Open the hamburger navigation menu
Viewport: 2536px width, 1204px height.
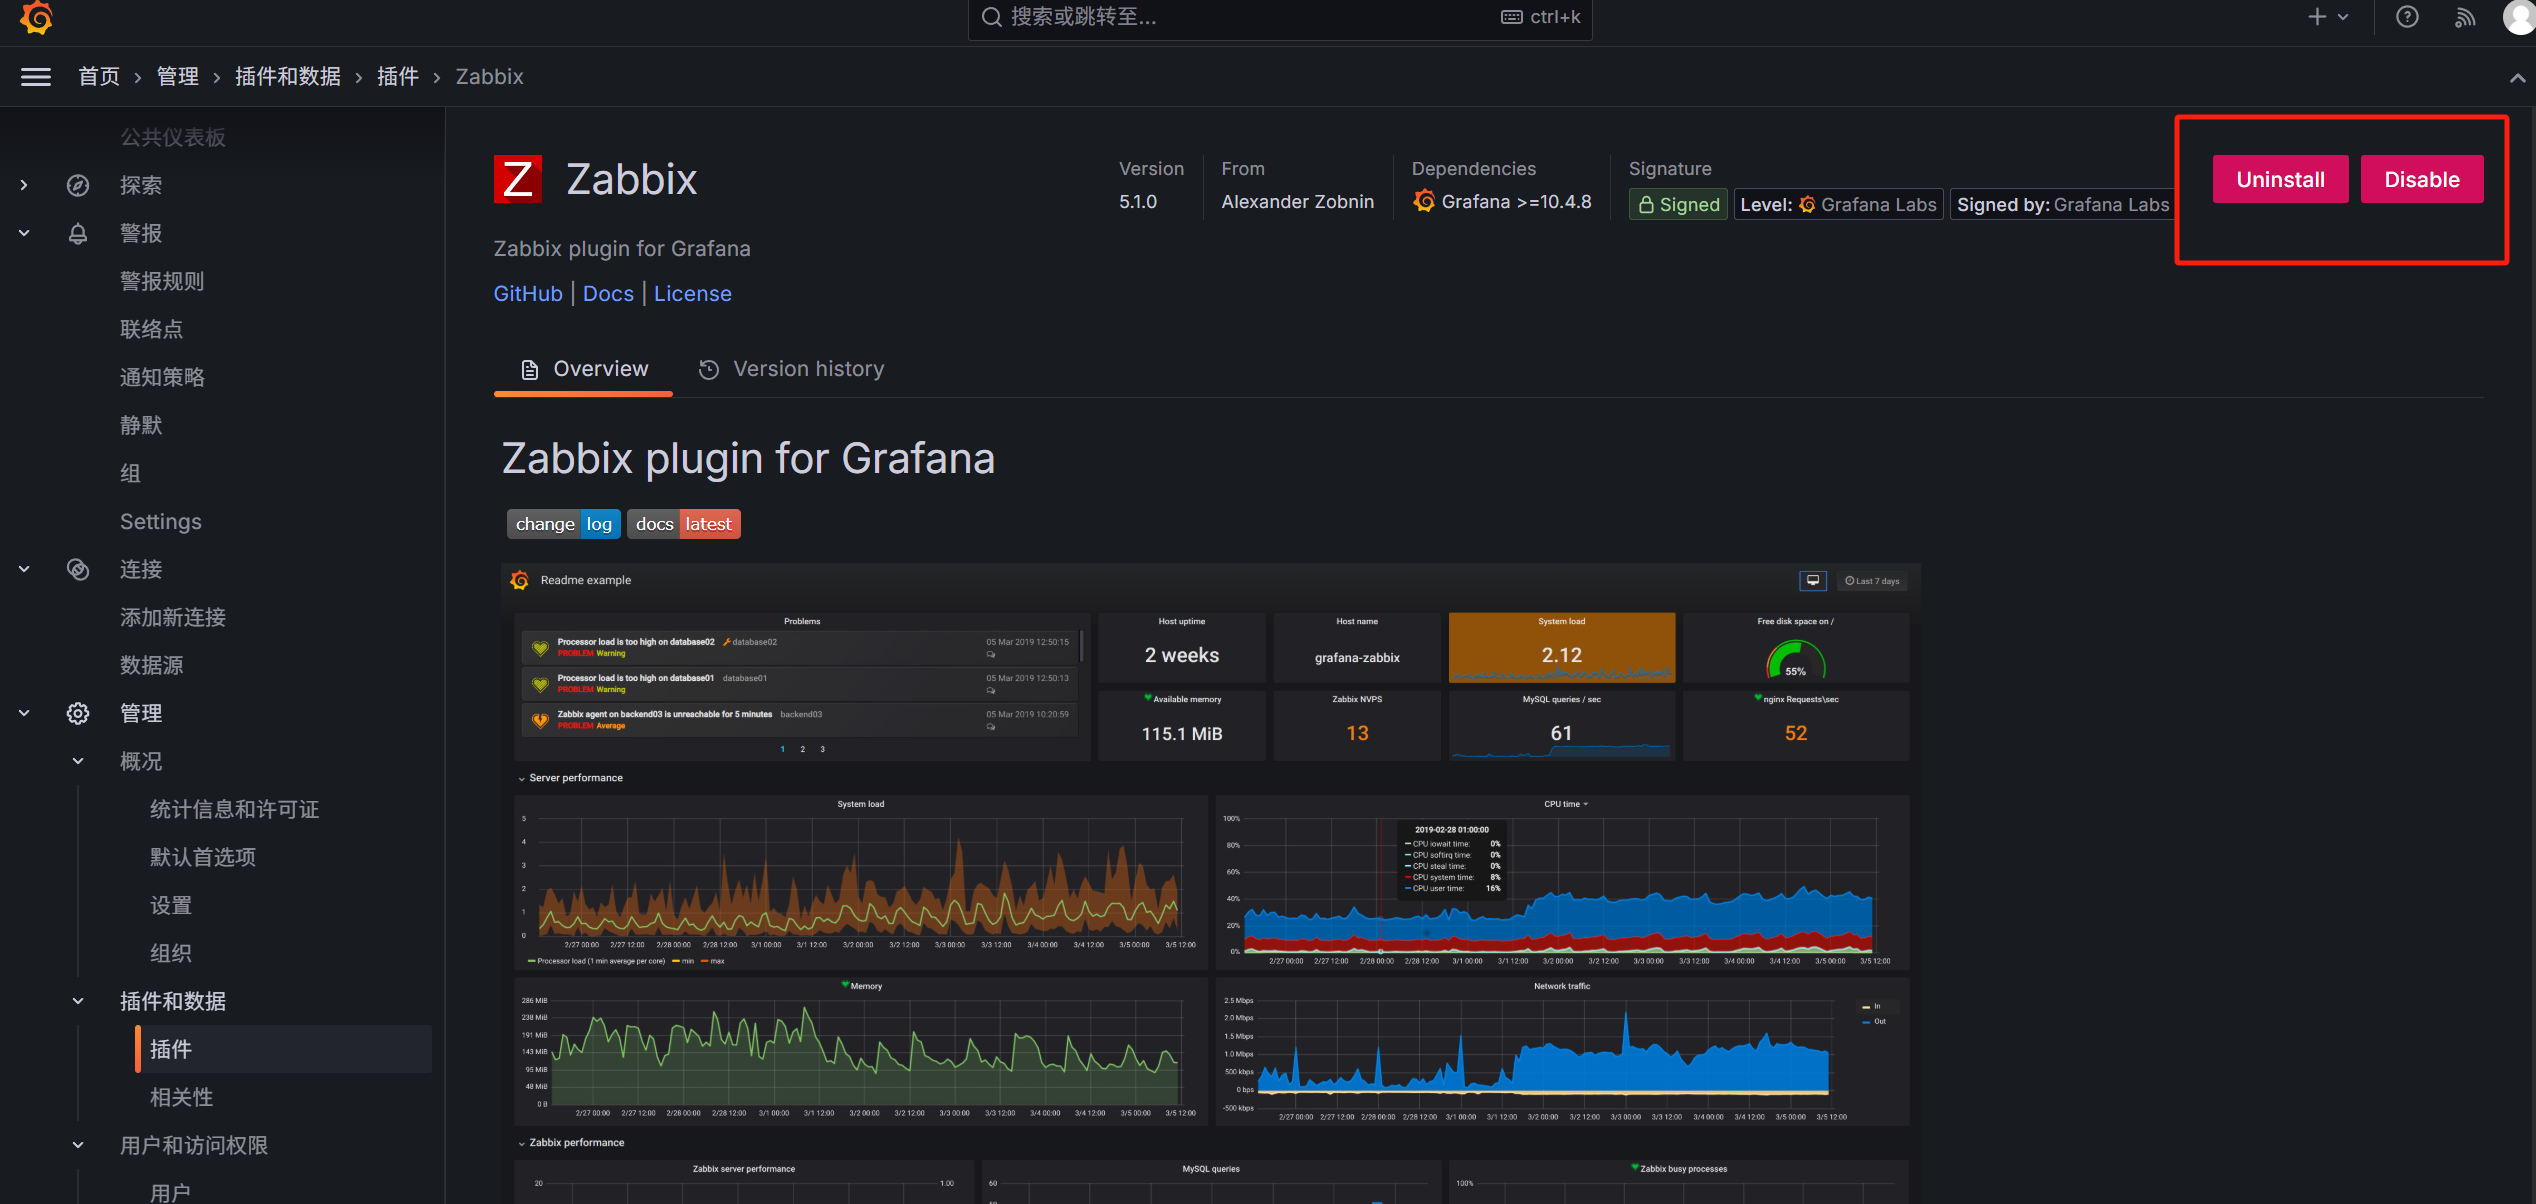pyautogui.click(x=36, y=77)
